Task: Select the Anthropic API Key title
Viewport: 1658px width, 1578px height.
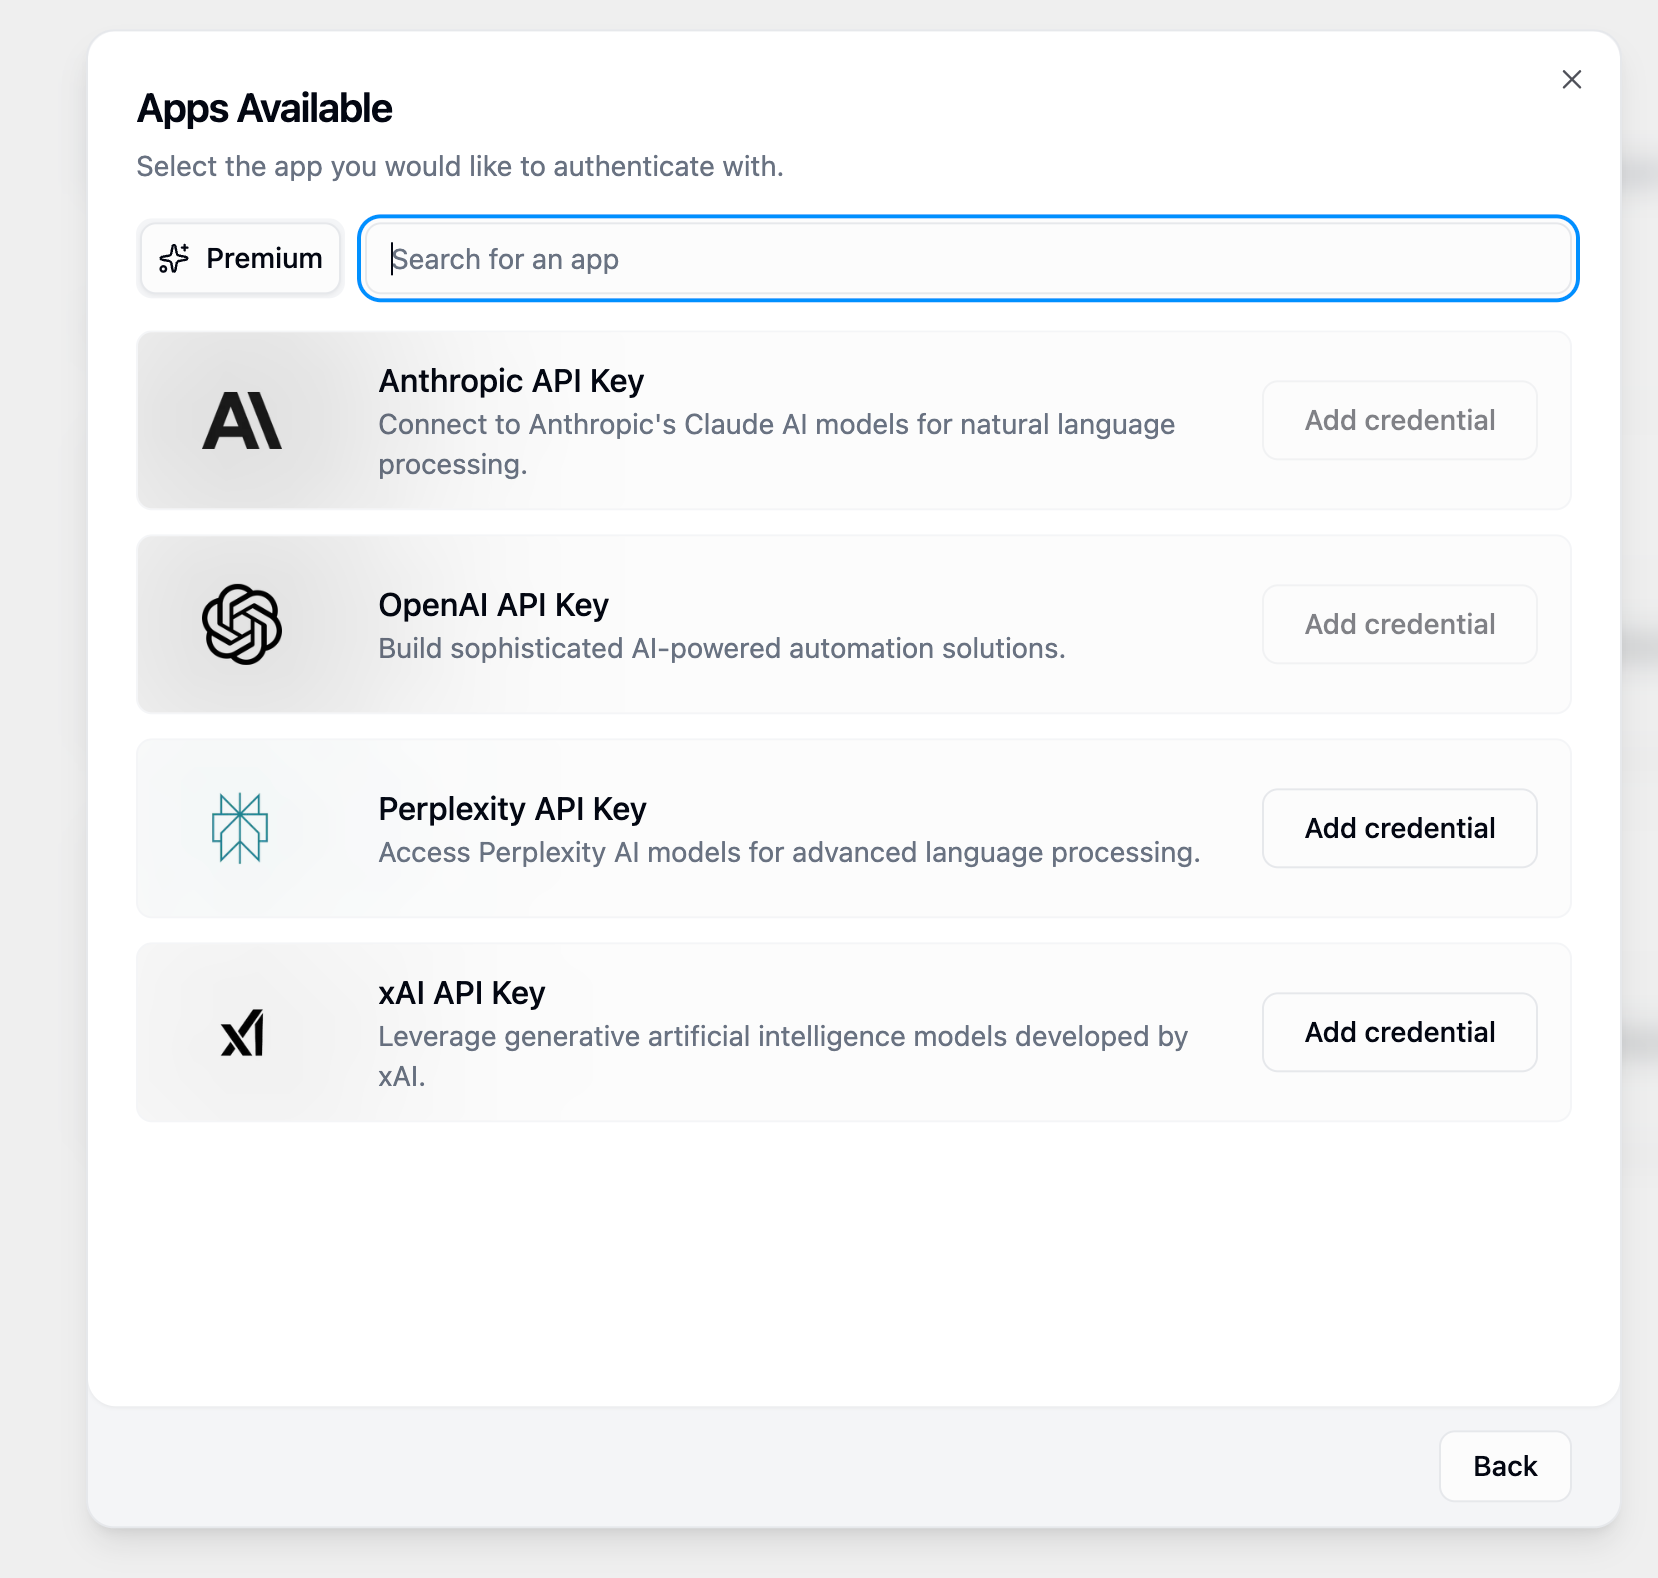Action: pos(511,381)
